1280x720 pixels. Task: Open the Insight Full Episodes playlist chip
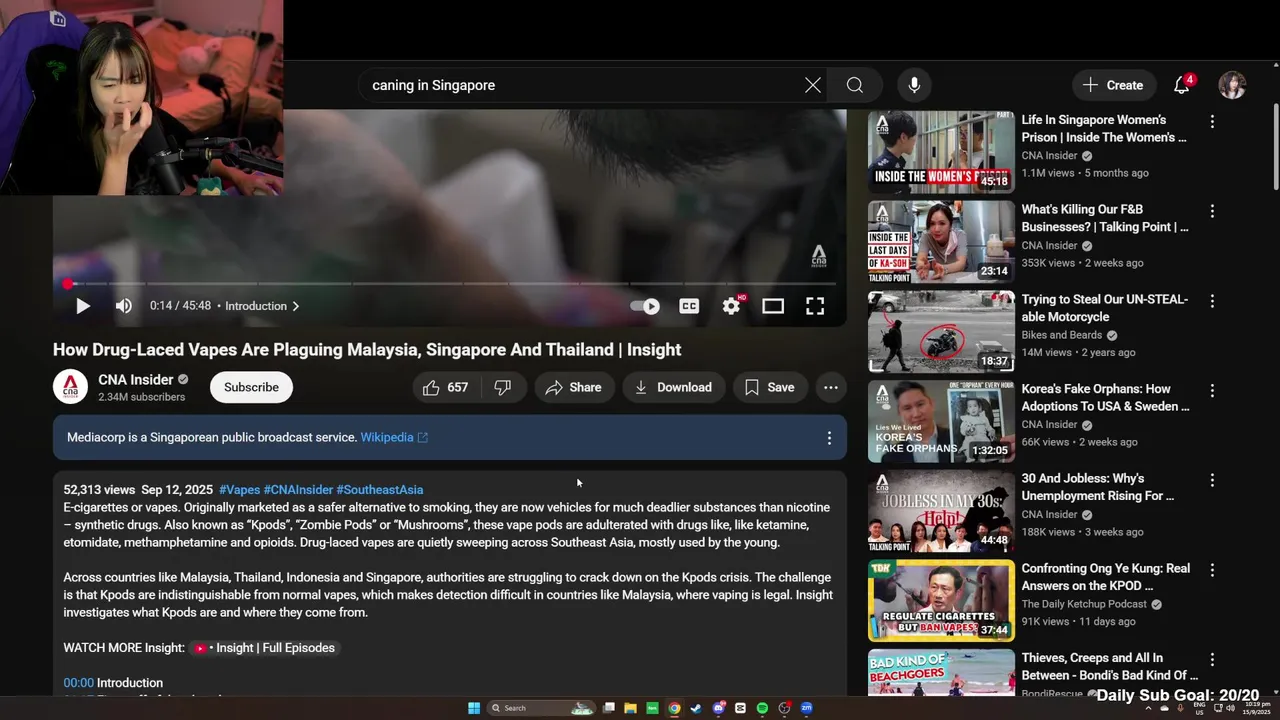tap(264, 648)
